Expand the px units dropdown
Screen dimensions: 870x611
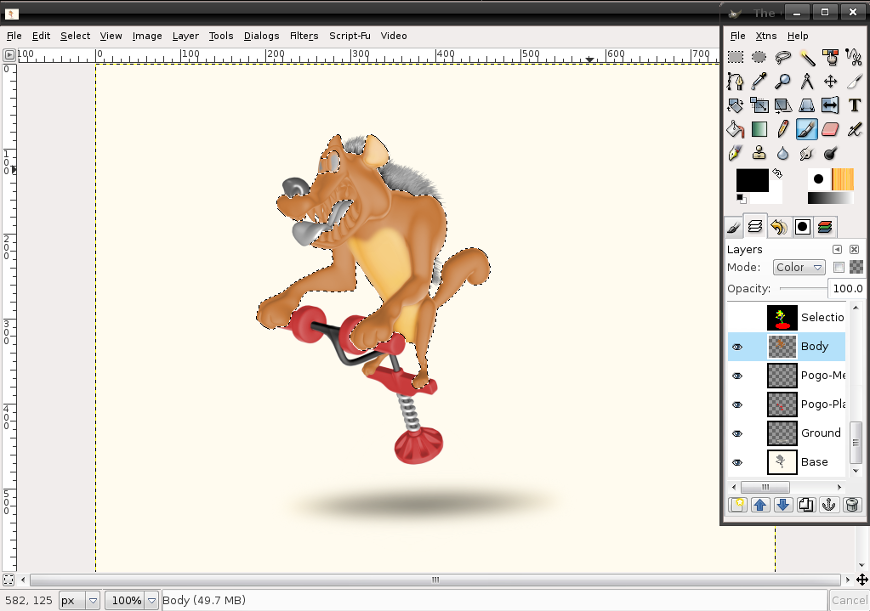tap(93, 601)
